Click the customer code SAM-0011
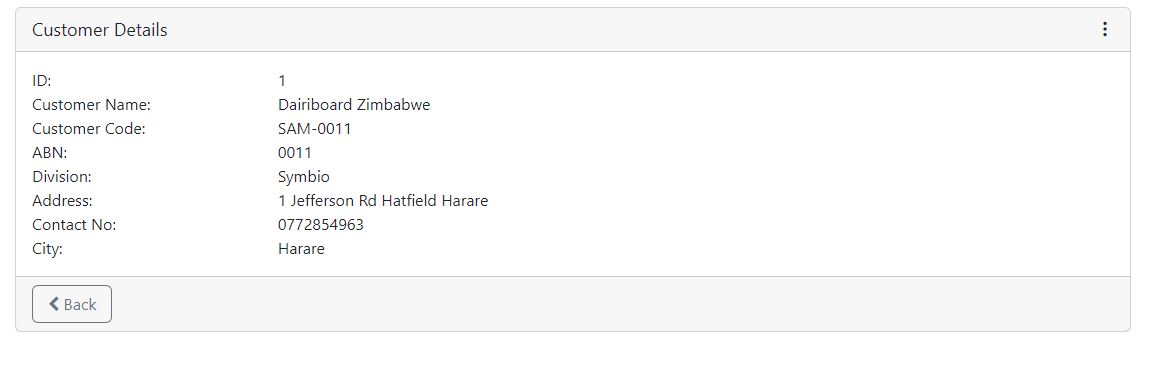The width and height of the screenshot is (1156, 387). tap(315, 129)
